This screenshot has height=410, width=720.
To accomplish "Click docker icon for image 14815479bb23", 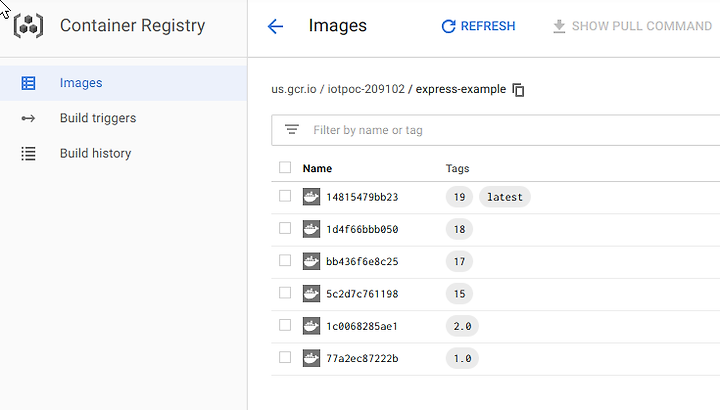I will (311, 197).
